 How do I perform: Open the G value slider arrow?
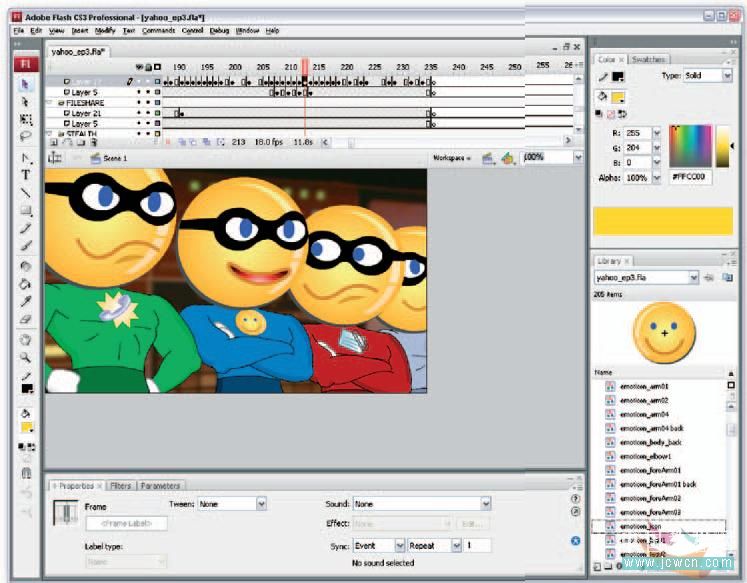point(657,148)
